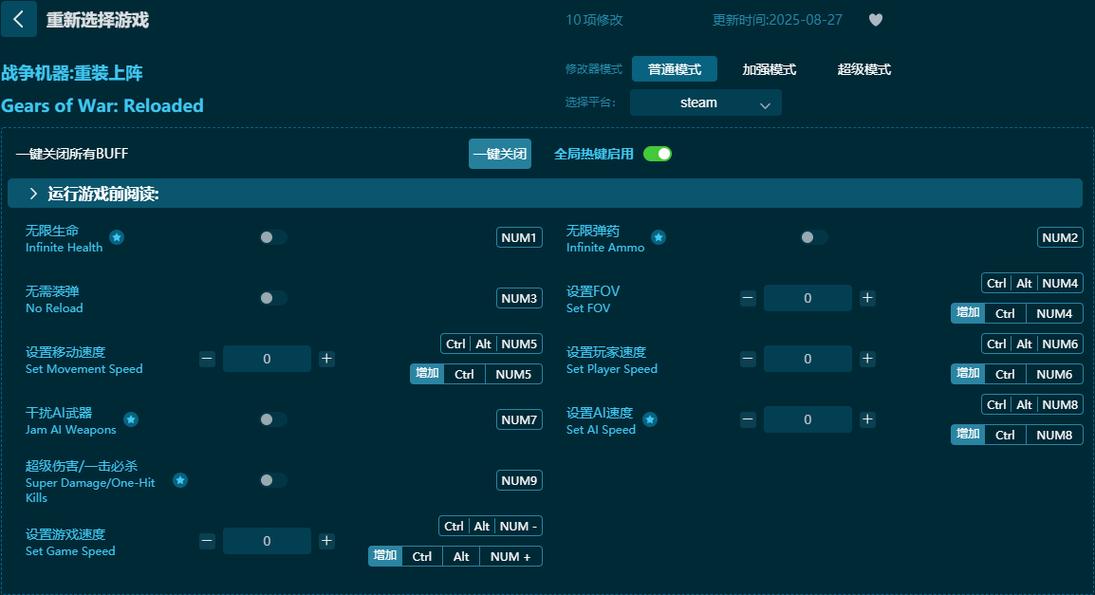Increase Set Game Speed with plus
The height and width of the screenshot is (595, 1095).
(326, 541)
